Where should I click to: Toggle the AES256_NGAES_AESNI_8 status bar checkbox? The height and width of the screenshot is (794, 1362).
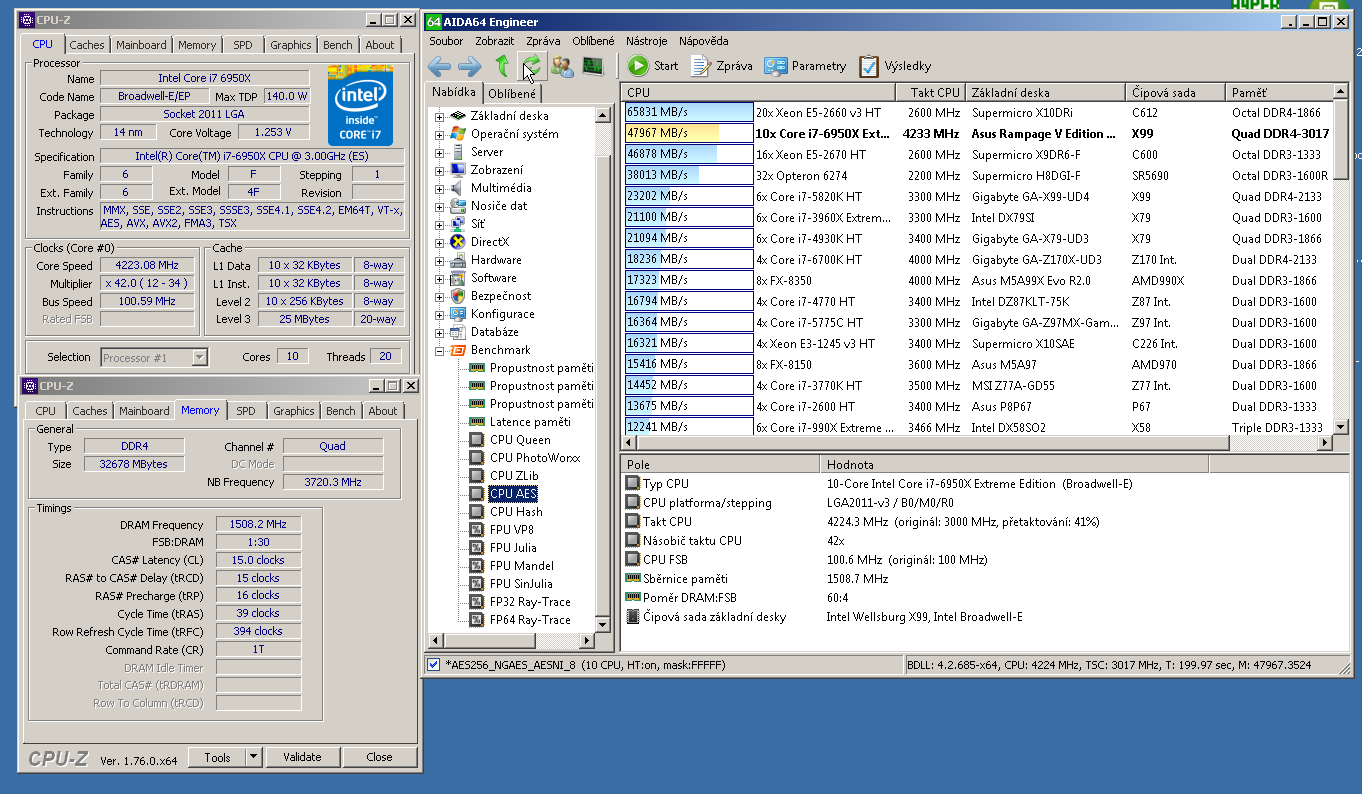pos(433,665)
